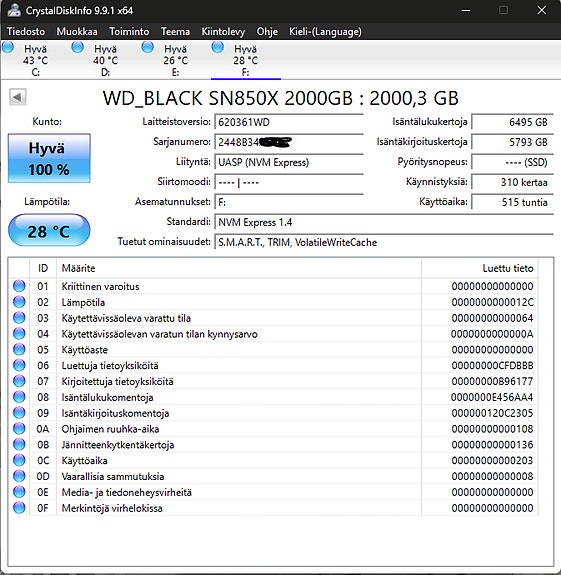Select raw value 000000000012C
This screenshot has width=561, height=575.
[x=492, y=302]
